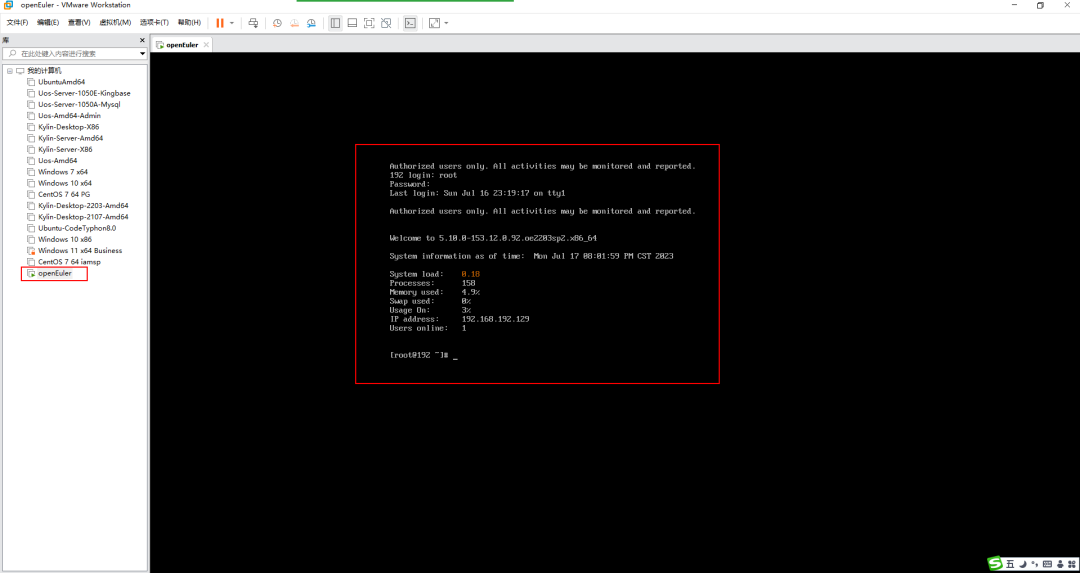Viewport: 1080px width, 573px height.
Task: Collapse the 我的计算机 tree node
Action: click(x=10, y=71)
